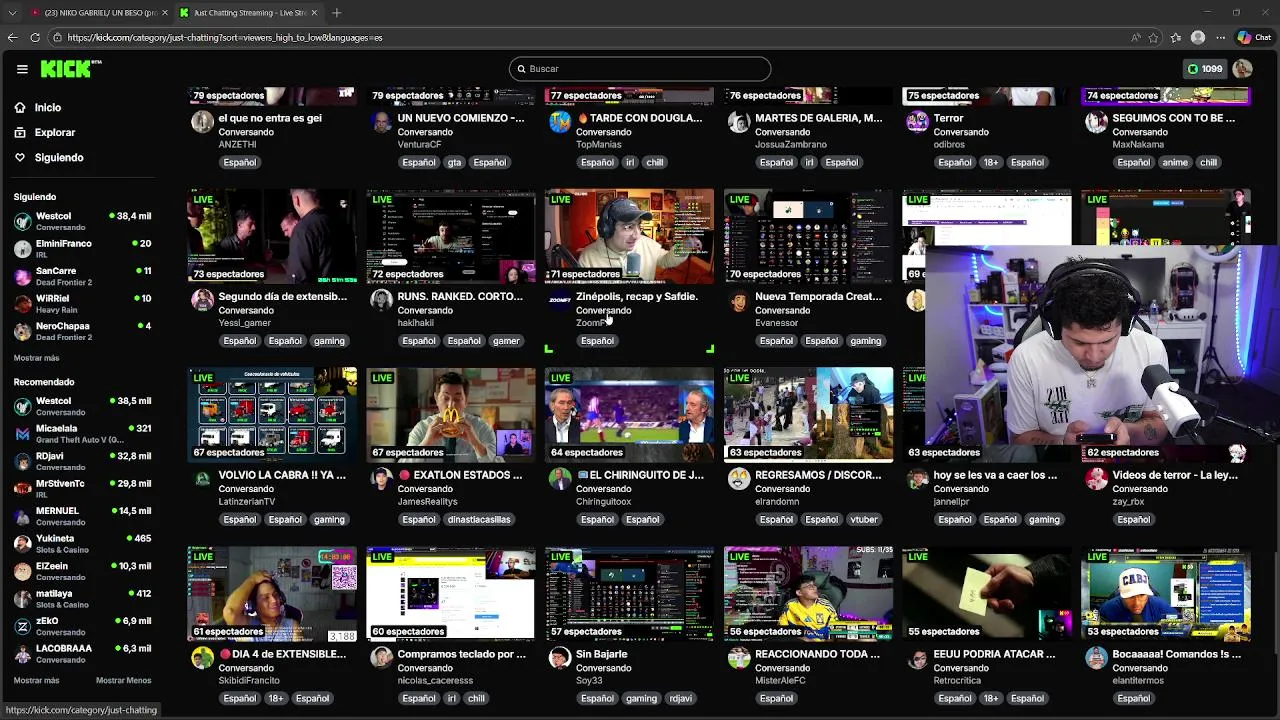Open the Inicio home page
Image resolution: width=1280 pixels, height=720 pixels.
pos(47,107)
